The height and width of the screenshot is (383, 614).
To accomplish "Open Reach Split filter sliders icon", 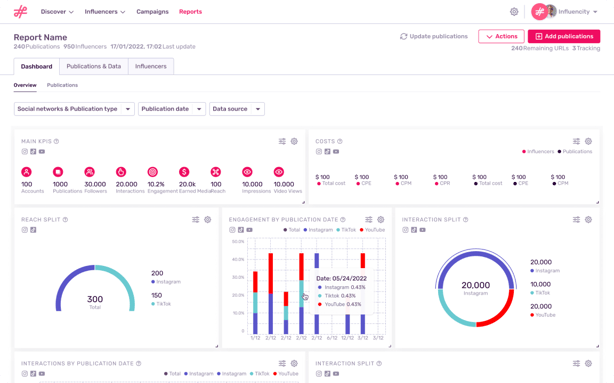I will [195, 220].
